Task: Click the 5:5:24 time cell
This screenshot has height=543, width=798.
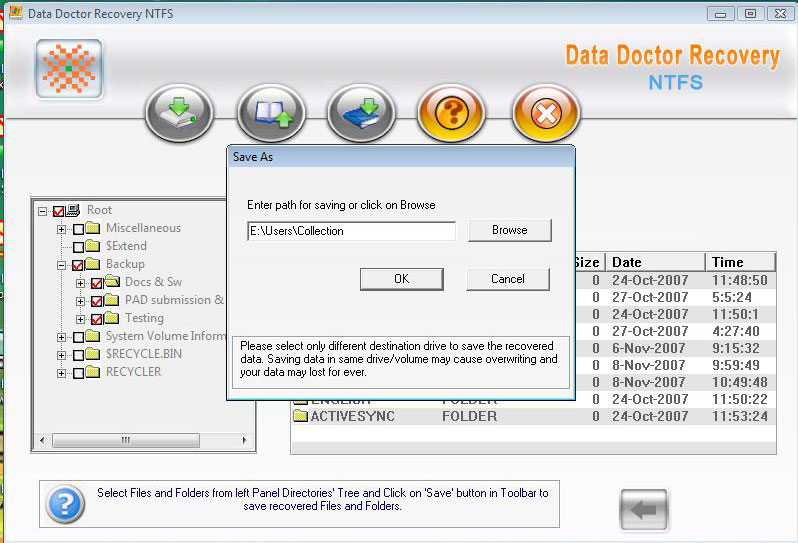Action: point(732,297)
